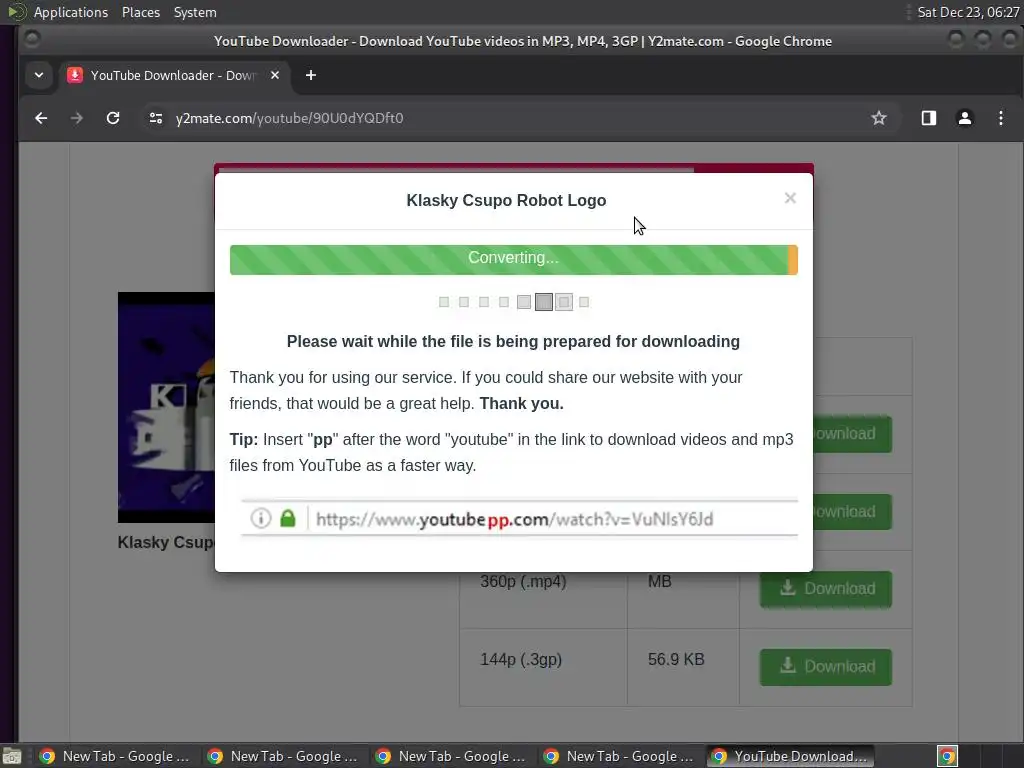Switch to fourth New Tab taskbar window
The image size is (1024, 768).
click(618, 756)
